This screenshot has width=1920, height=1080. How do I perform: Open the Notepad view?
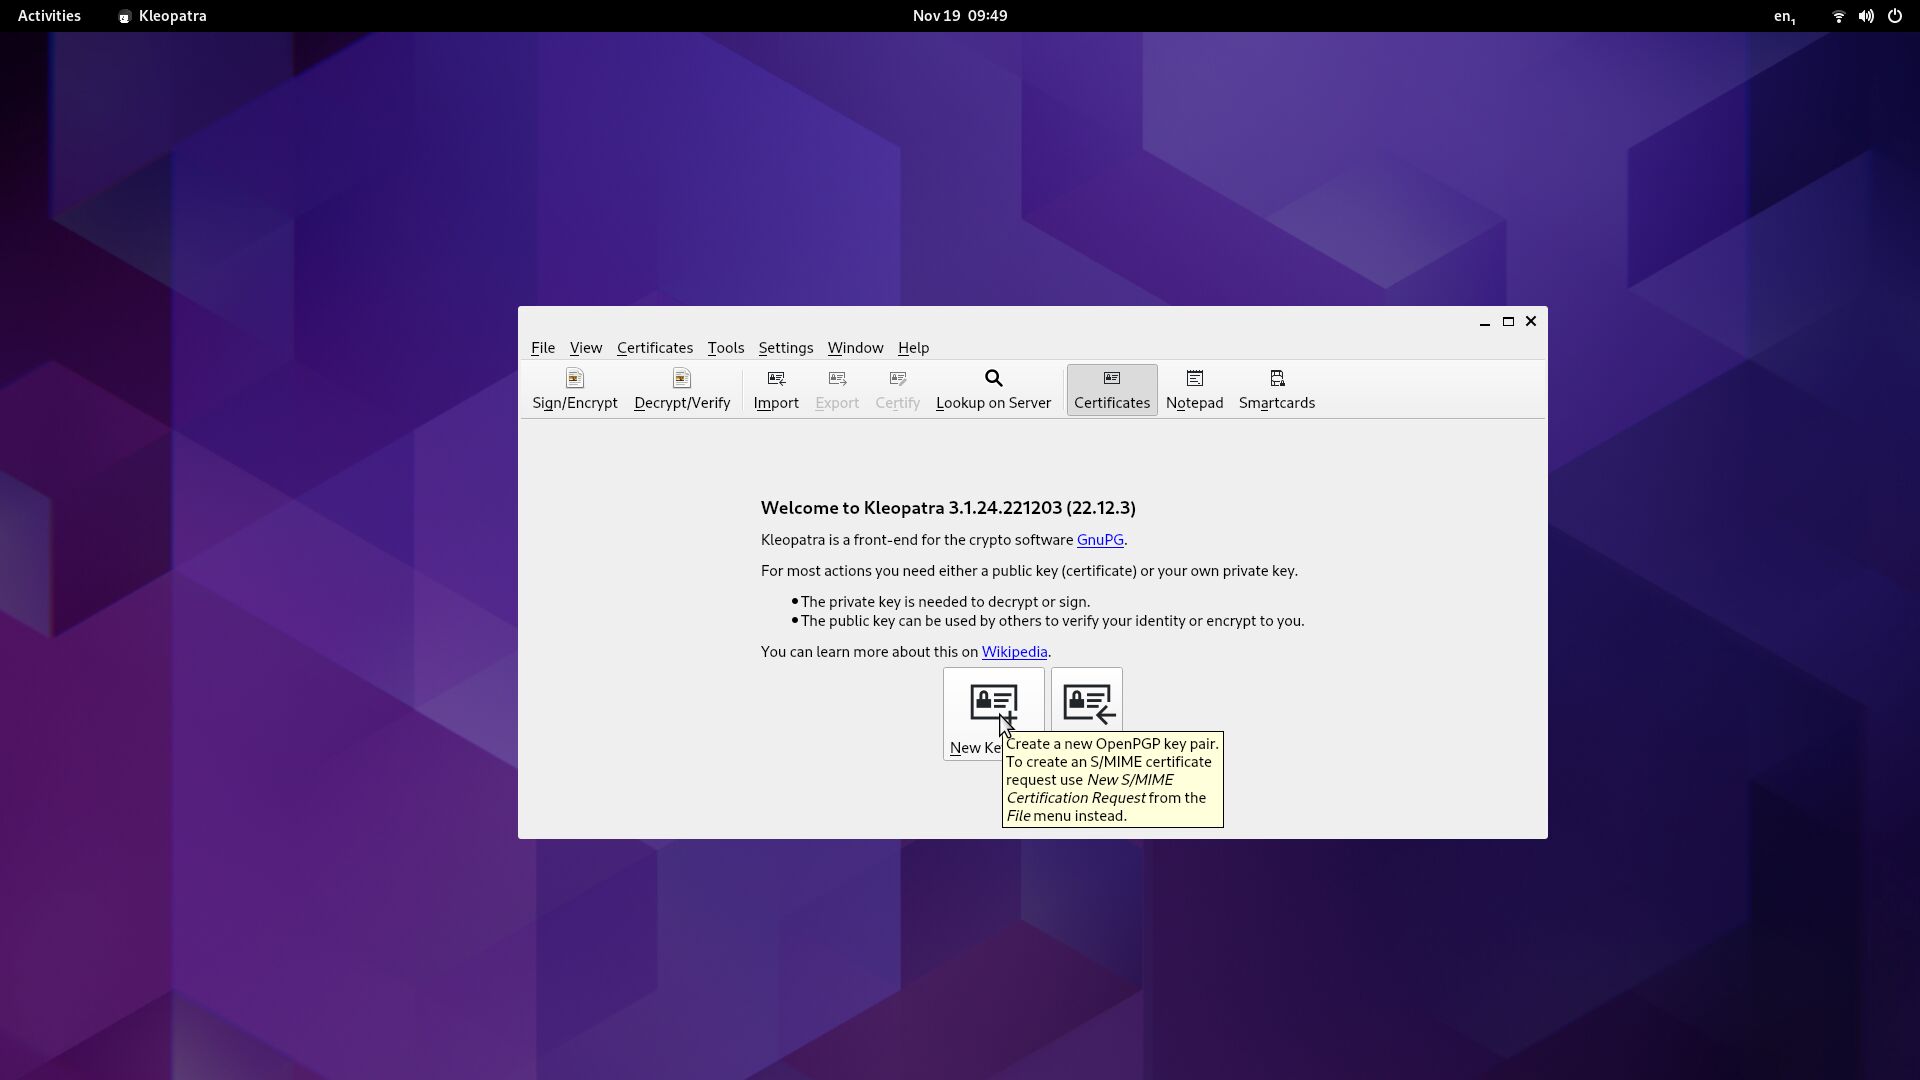(1193, 389)
